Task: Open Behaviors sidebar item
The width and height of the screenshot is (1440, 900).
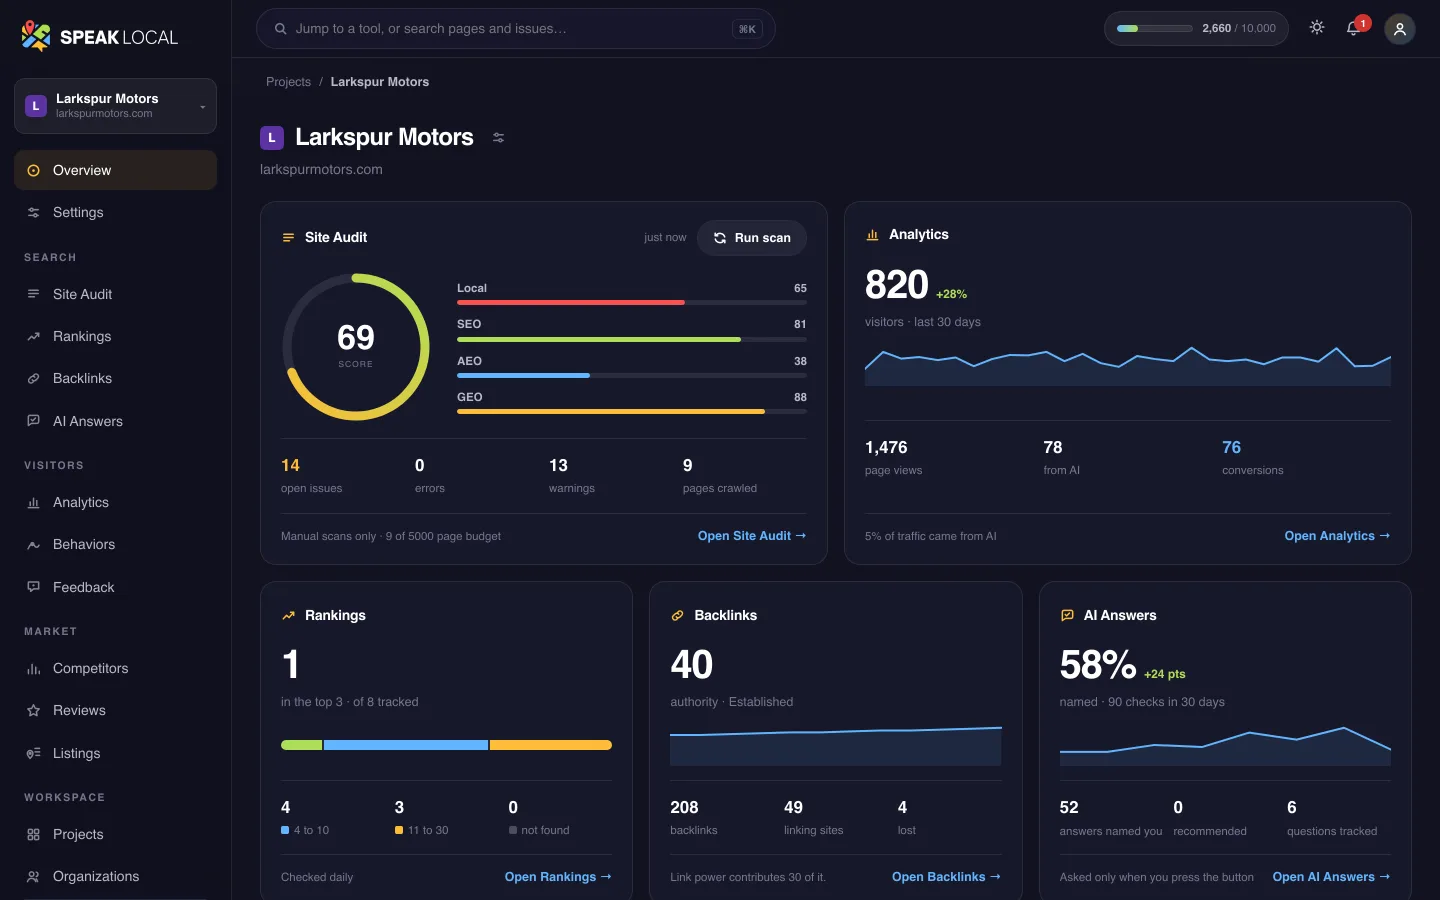Action: [x=115, y=544]
